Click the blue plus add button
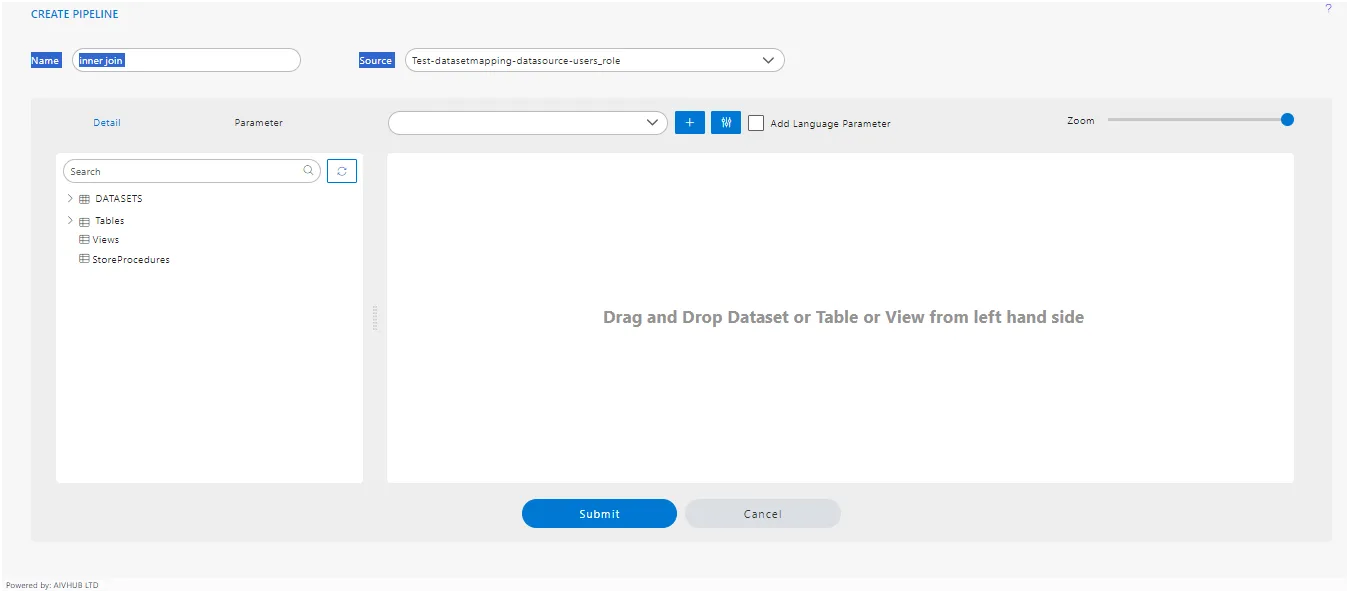 (x=690, y=123)
